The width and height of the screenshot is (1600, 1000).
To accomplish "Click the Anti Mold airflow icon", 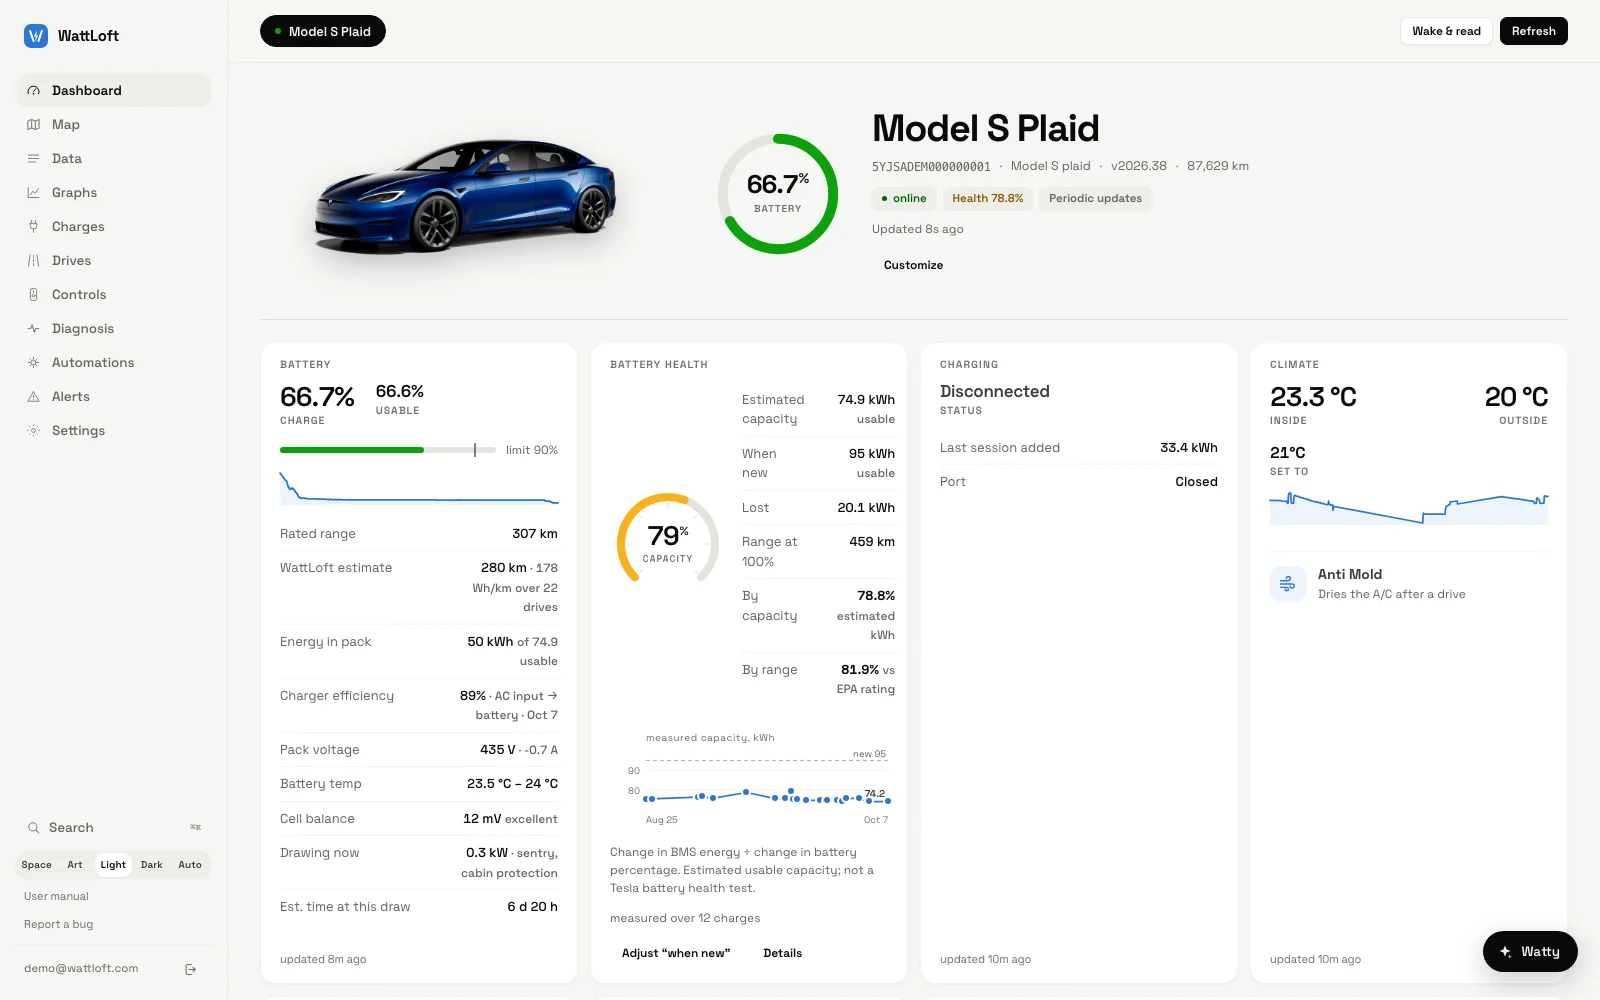I will click(1287, 584).
